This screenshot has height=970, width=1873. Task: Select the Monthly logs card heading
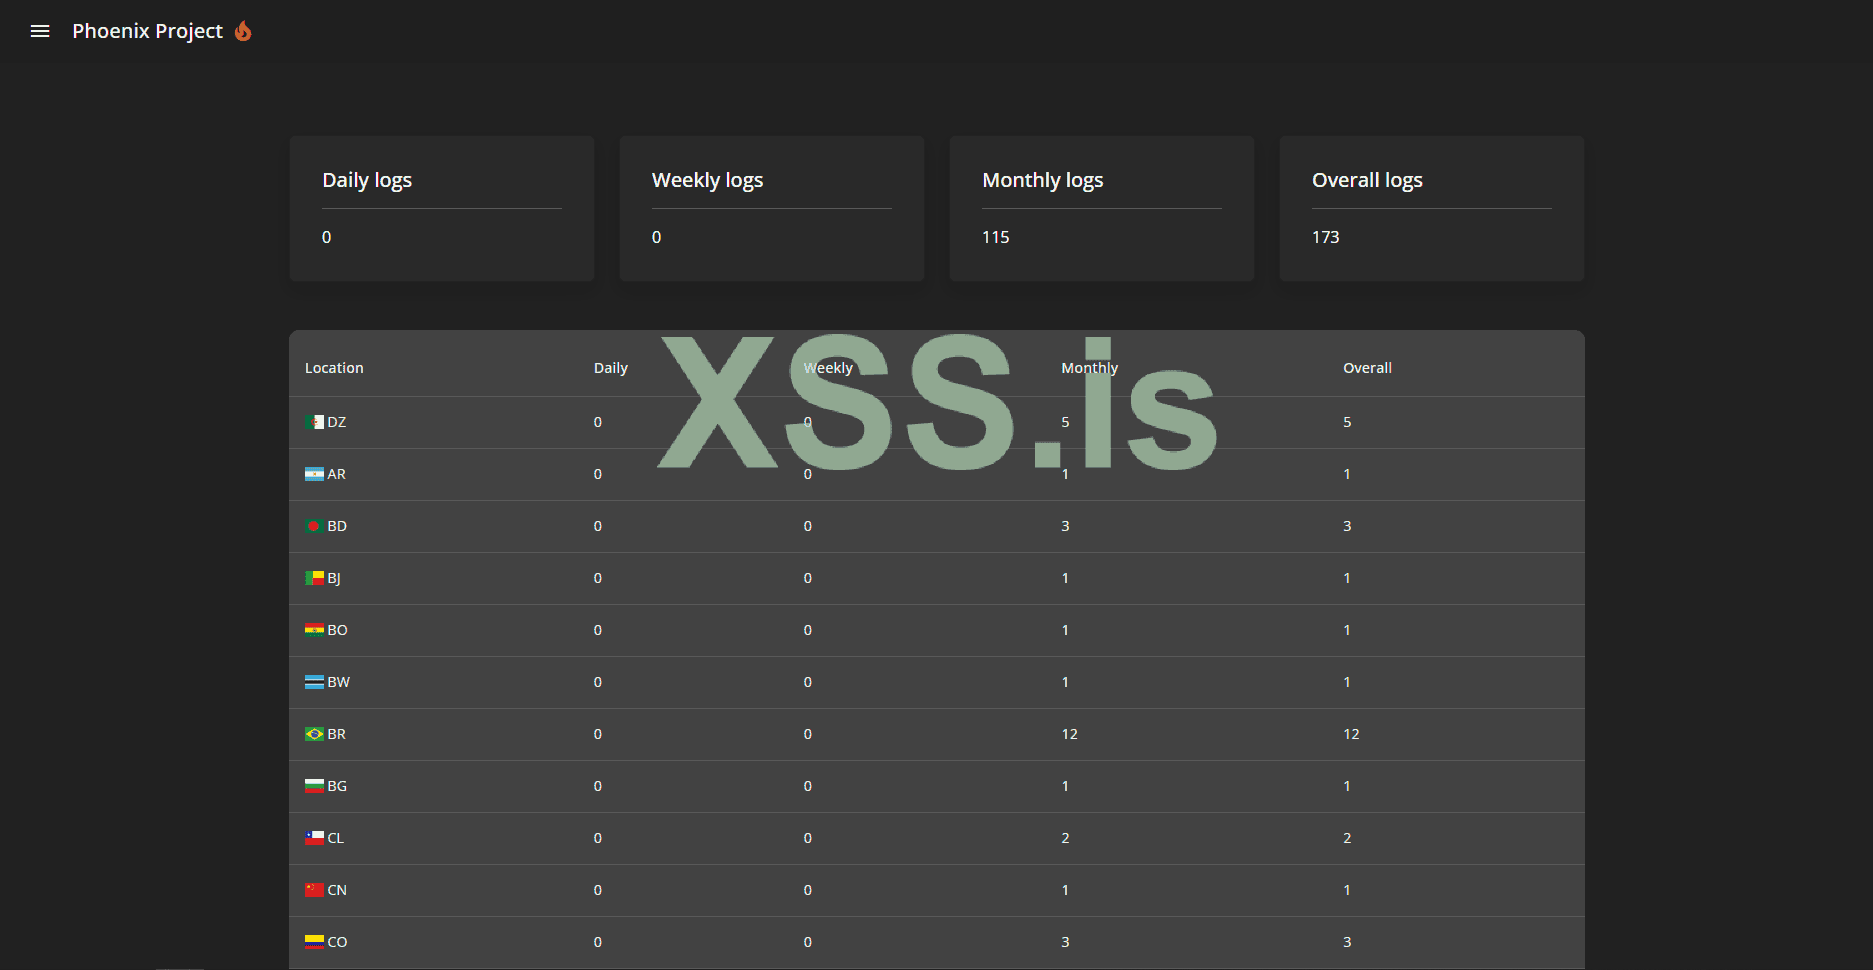1043,180
